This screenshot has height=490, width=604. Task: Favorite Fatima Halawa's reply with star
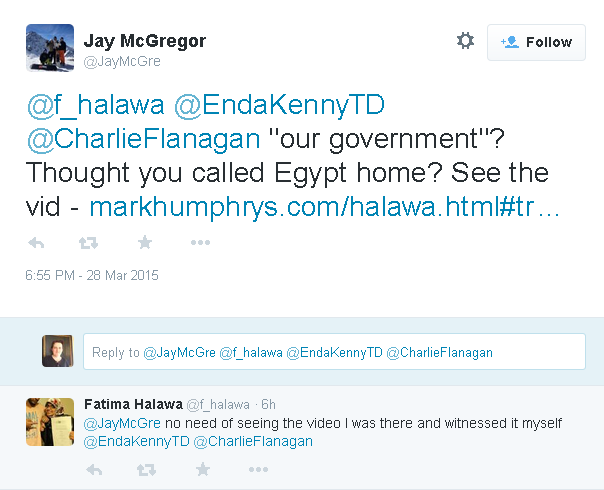(x=202, y=469)
